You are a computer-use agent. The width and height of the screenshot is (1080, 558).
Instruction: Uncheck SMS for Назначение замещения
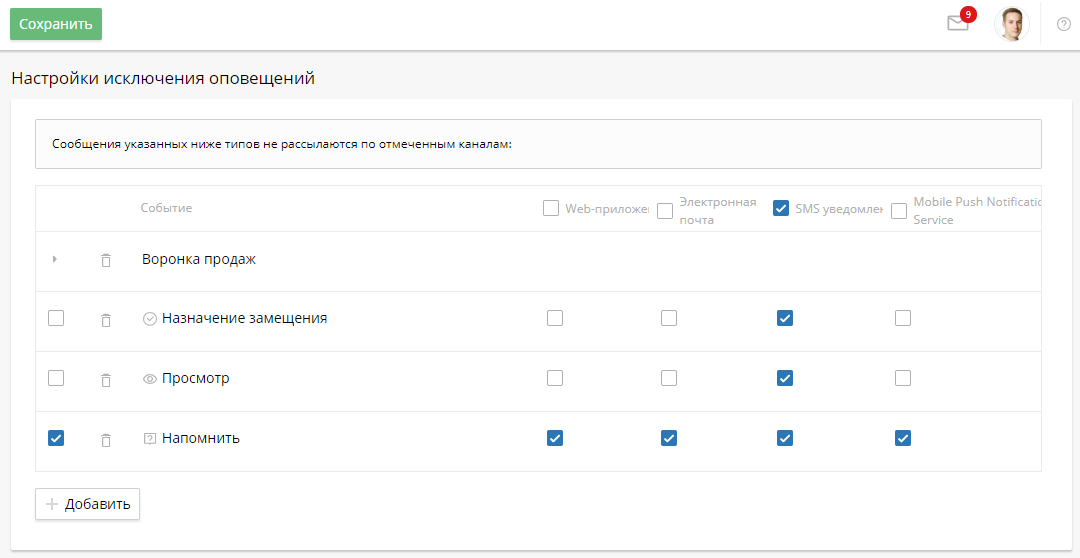click(x=785, y=318)
